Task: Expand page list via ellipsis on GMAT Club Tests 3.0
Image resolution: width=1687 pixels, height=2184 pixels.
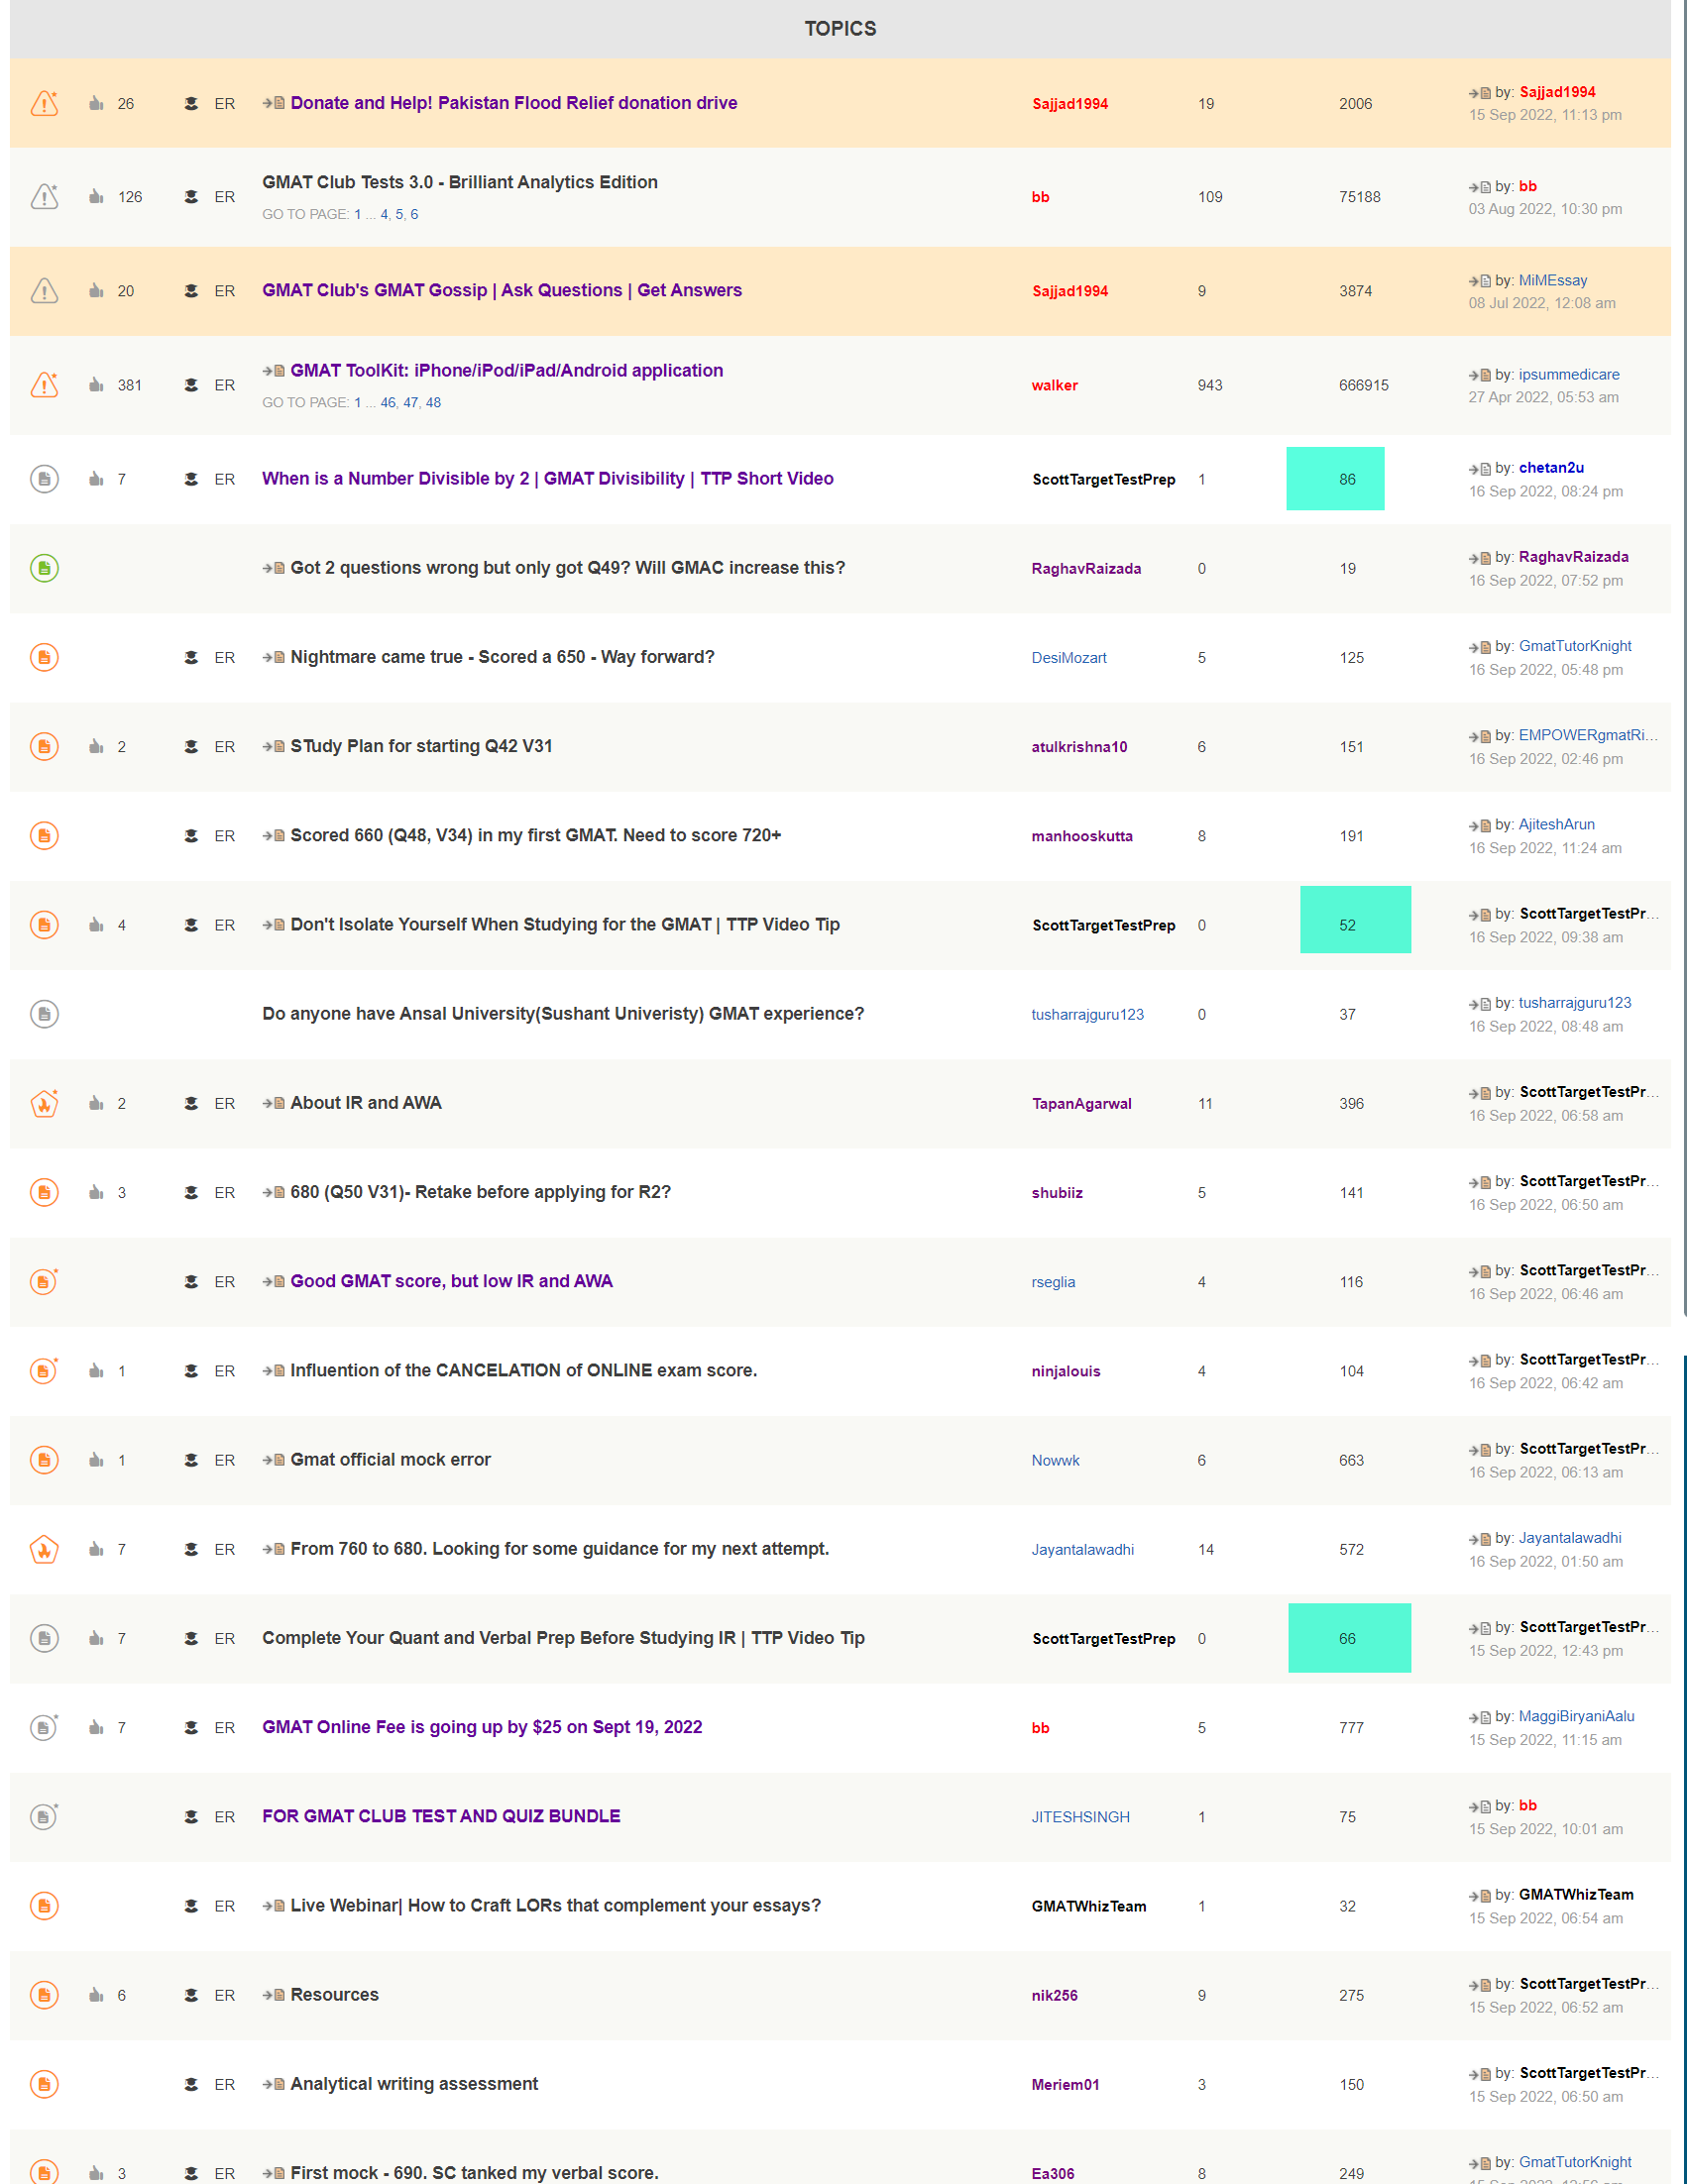Action: [372, 214]
